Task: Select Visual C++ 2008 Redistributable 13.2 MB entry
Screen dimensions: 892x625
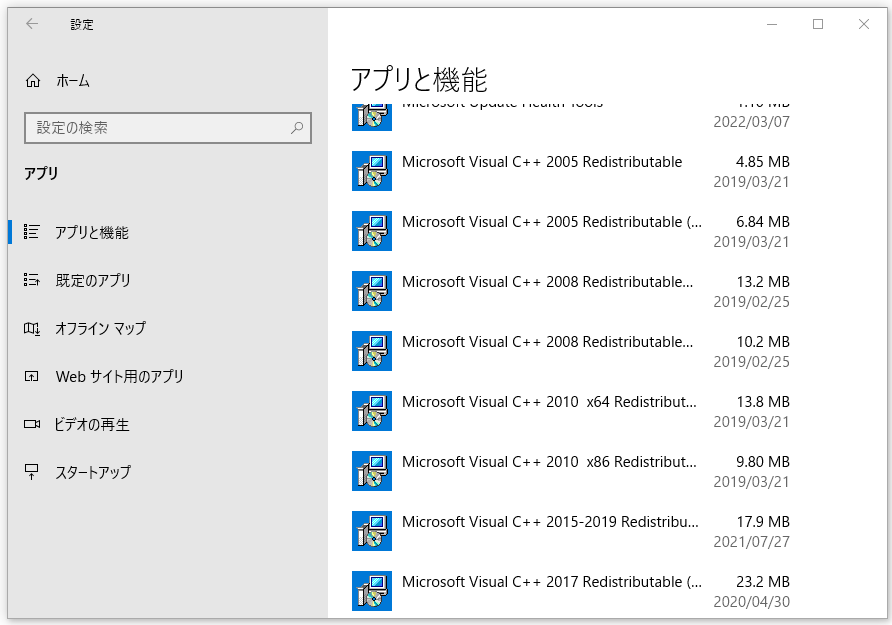Action: click(571, 291)
